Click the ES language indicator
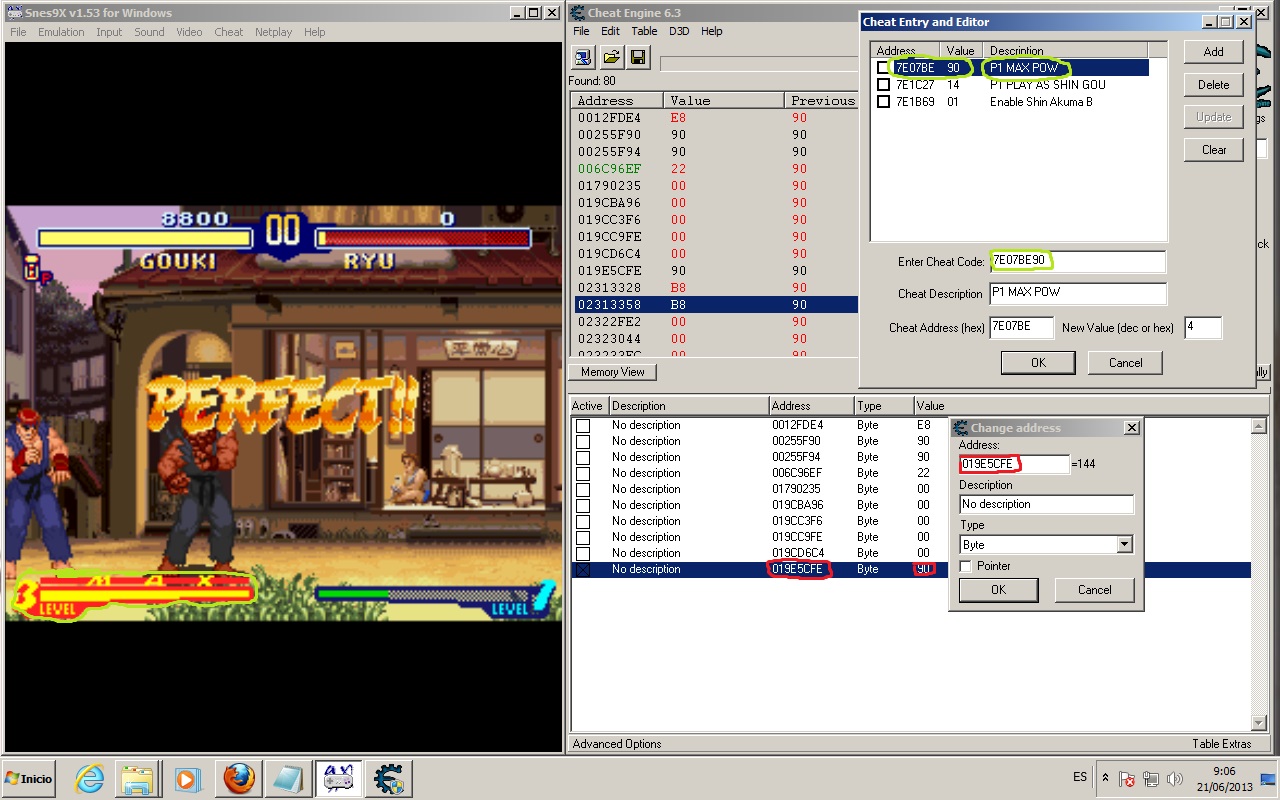Screen dimensions: 1280x800 pyautogui.click(x=1080, y=777)
